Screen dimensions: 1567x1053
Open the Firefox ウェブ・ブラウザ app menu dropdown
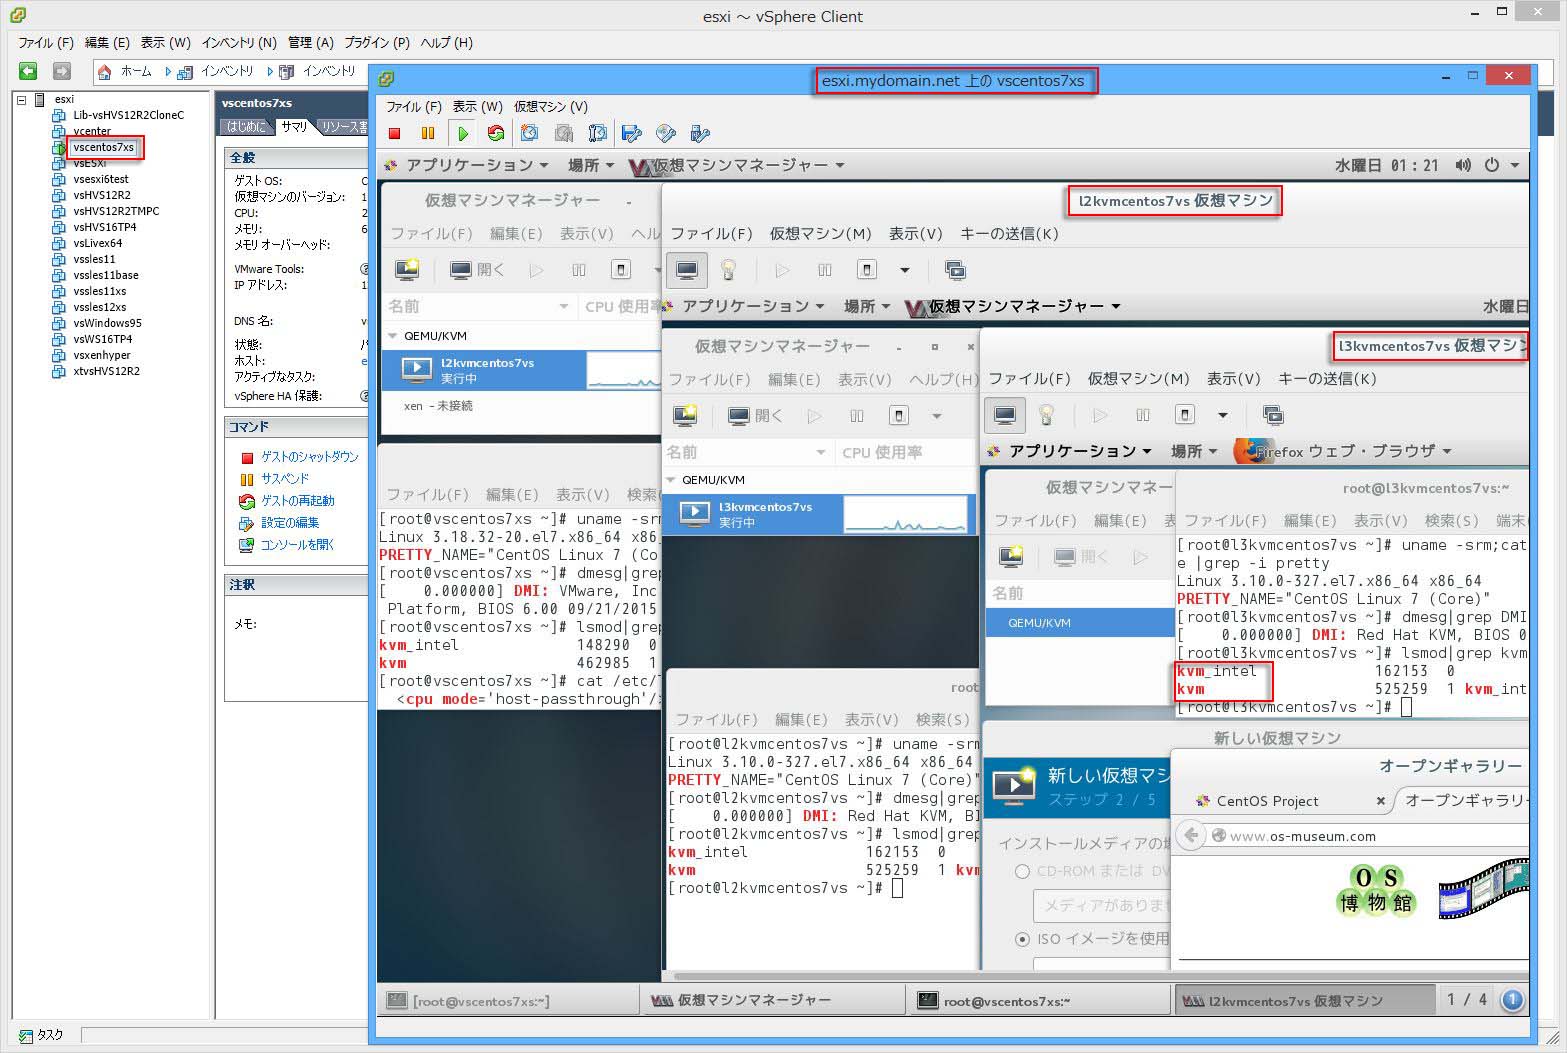pyautogui.click(x=1343, y=451)
